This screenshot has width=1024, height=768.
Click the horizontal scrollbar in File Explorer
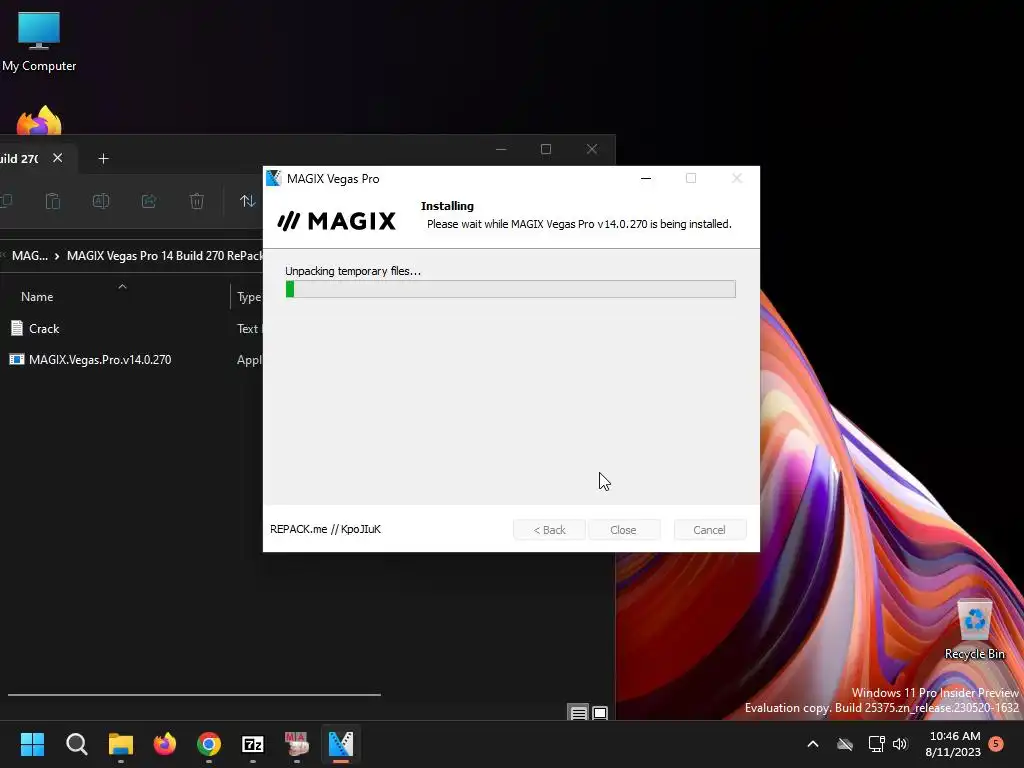[194, 695]
